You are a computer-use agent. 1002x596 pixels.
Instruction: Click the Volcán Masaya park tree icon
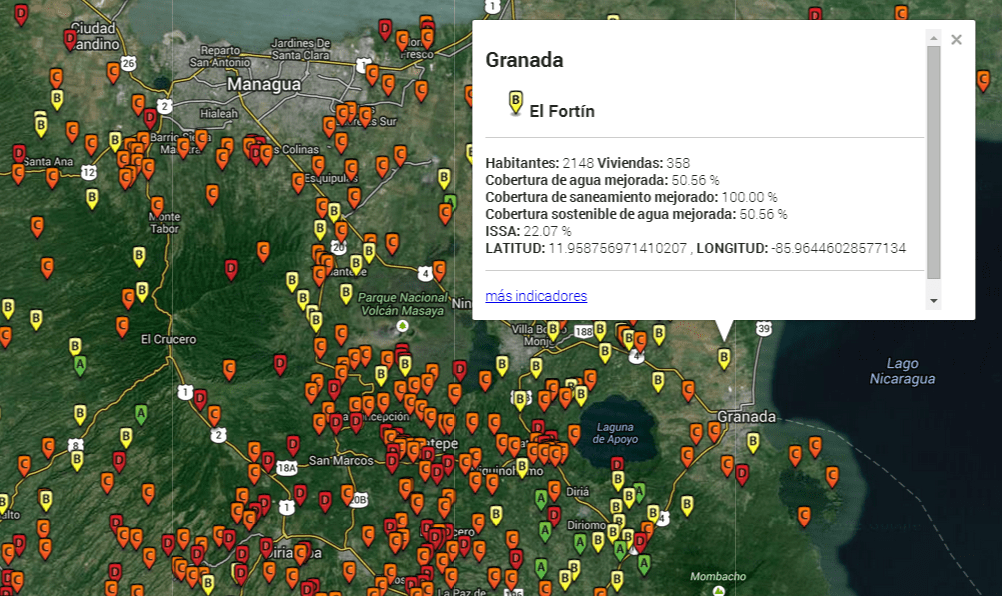pyautogui.click(x=402, y=326)
